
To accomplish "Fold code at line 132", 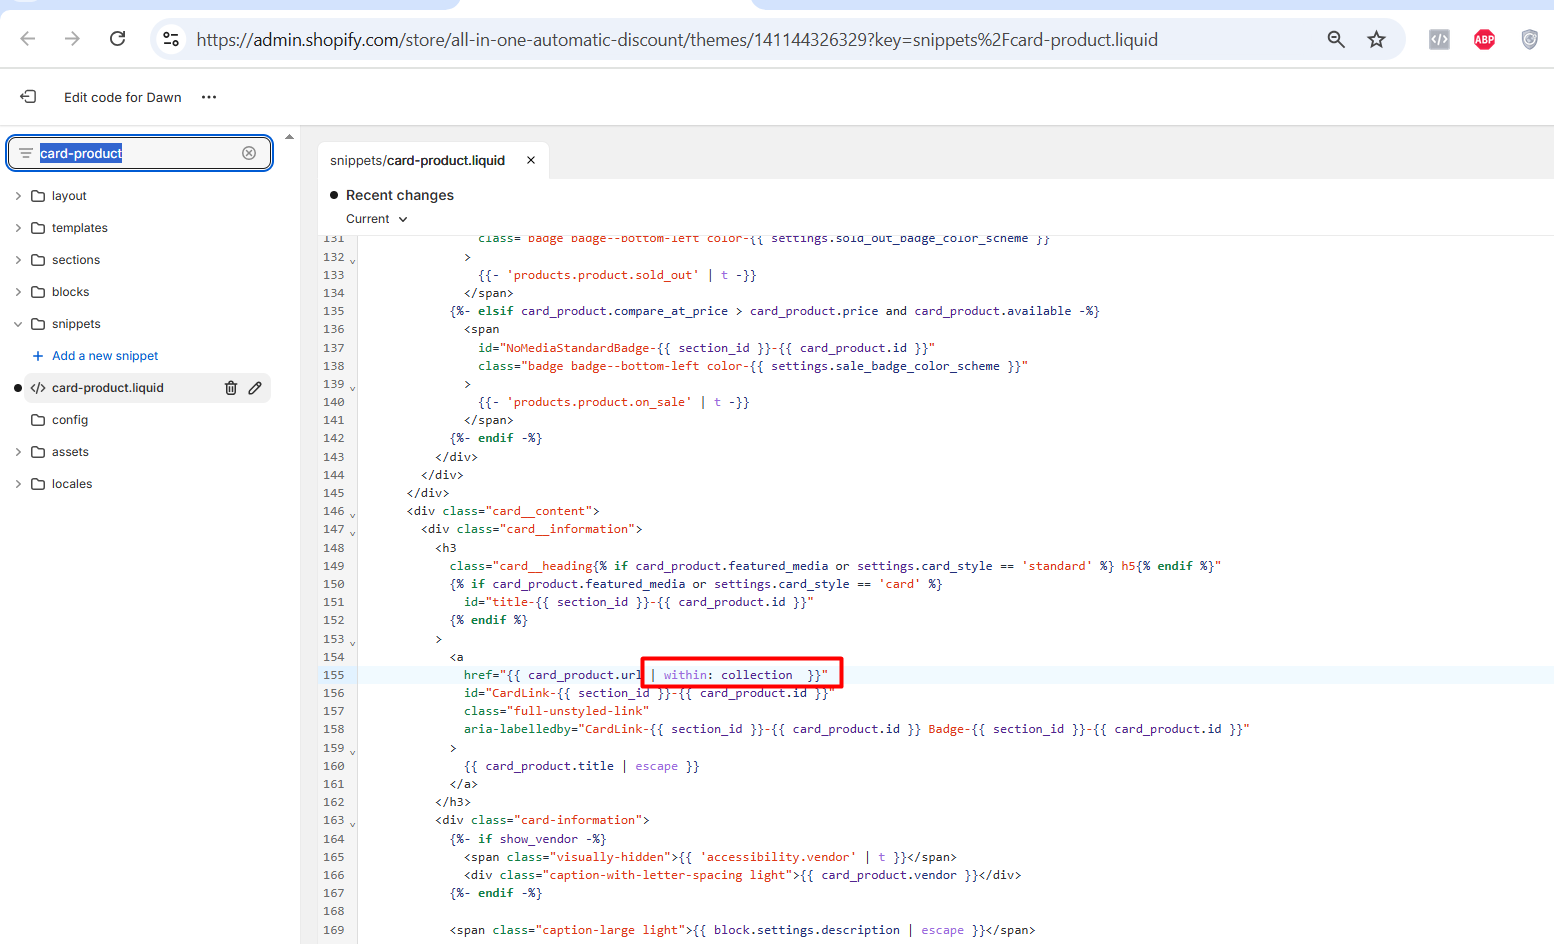I will pyautogui.click(x=352, y=260).
